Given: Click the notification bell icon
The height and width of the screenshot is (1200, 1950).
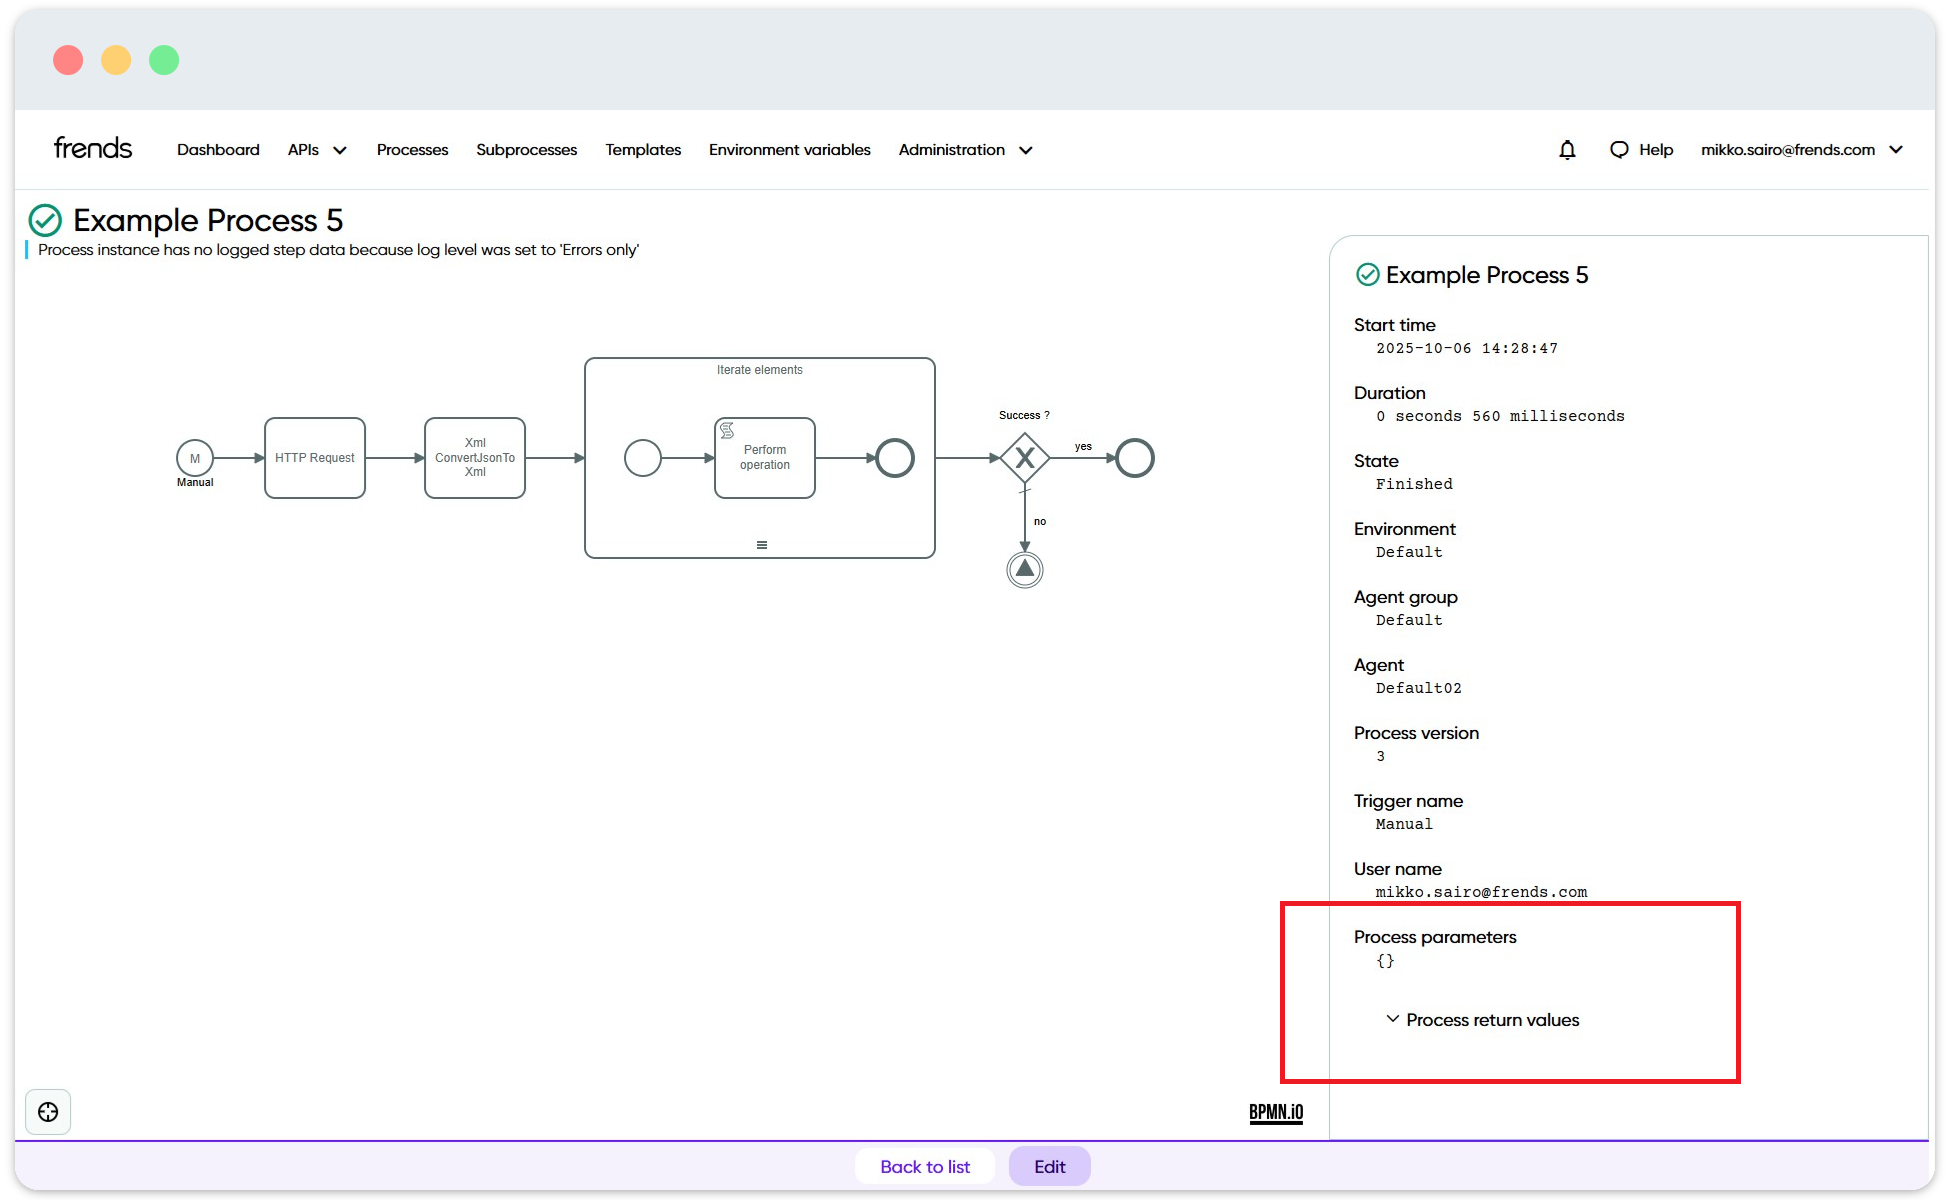Looking at the screenshot, I should pos(1567,150).
